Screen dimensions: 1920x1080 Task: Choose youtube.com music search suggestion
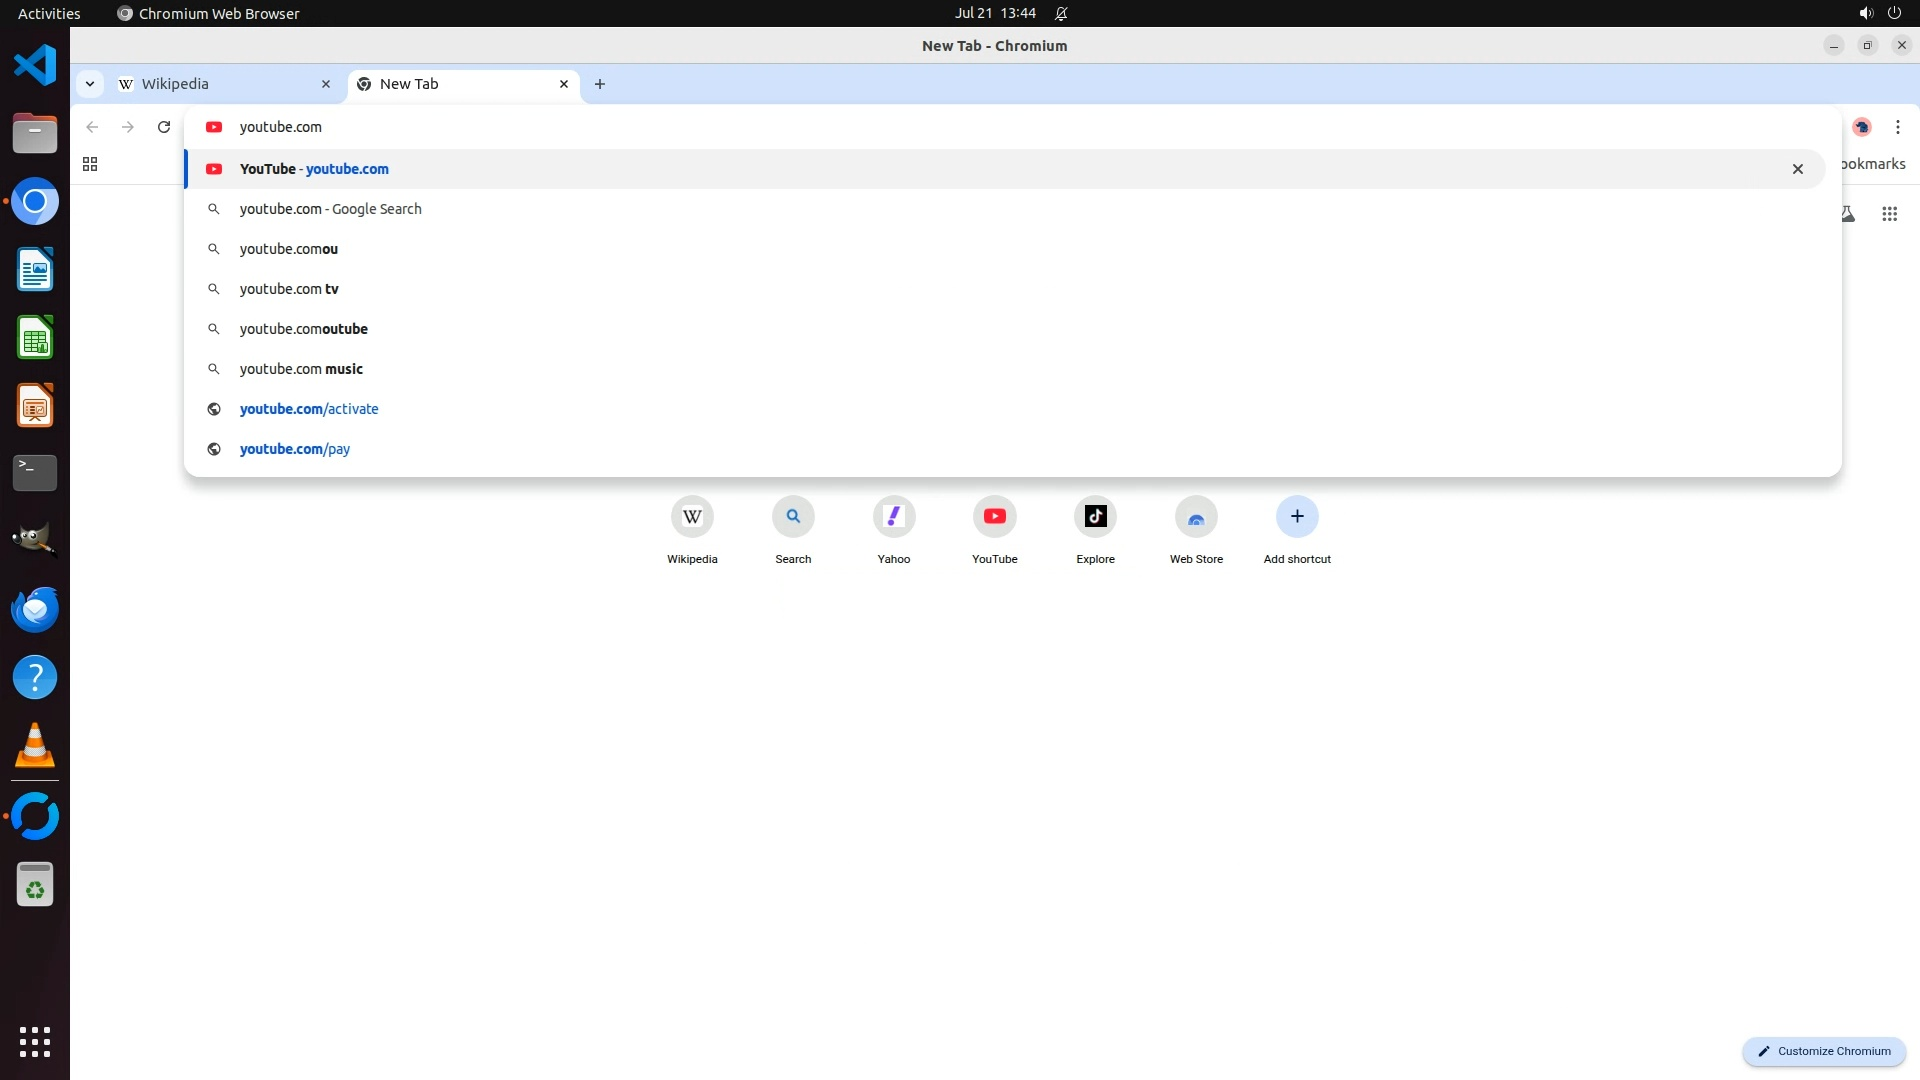(301, 369)
